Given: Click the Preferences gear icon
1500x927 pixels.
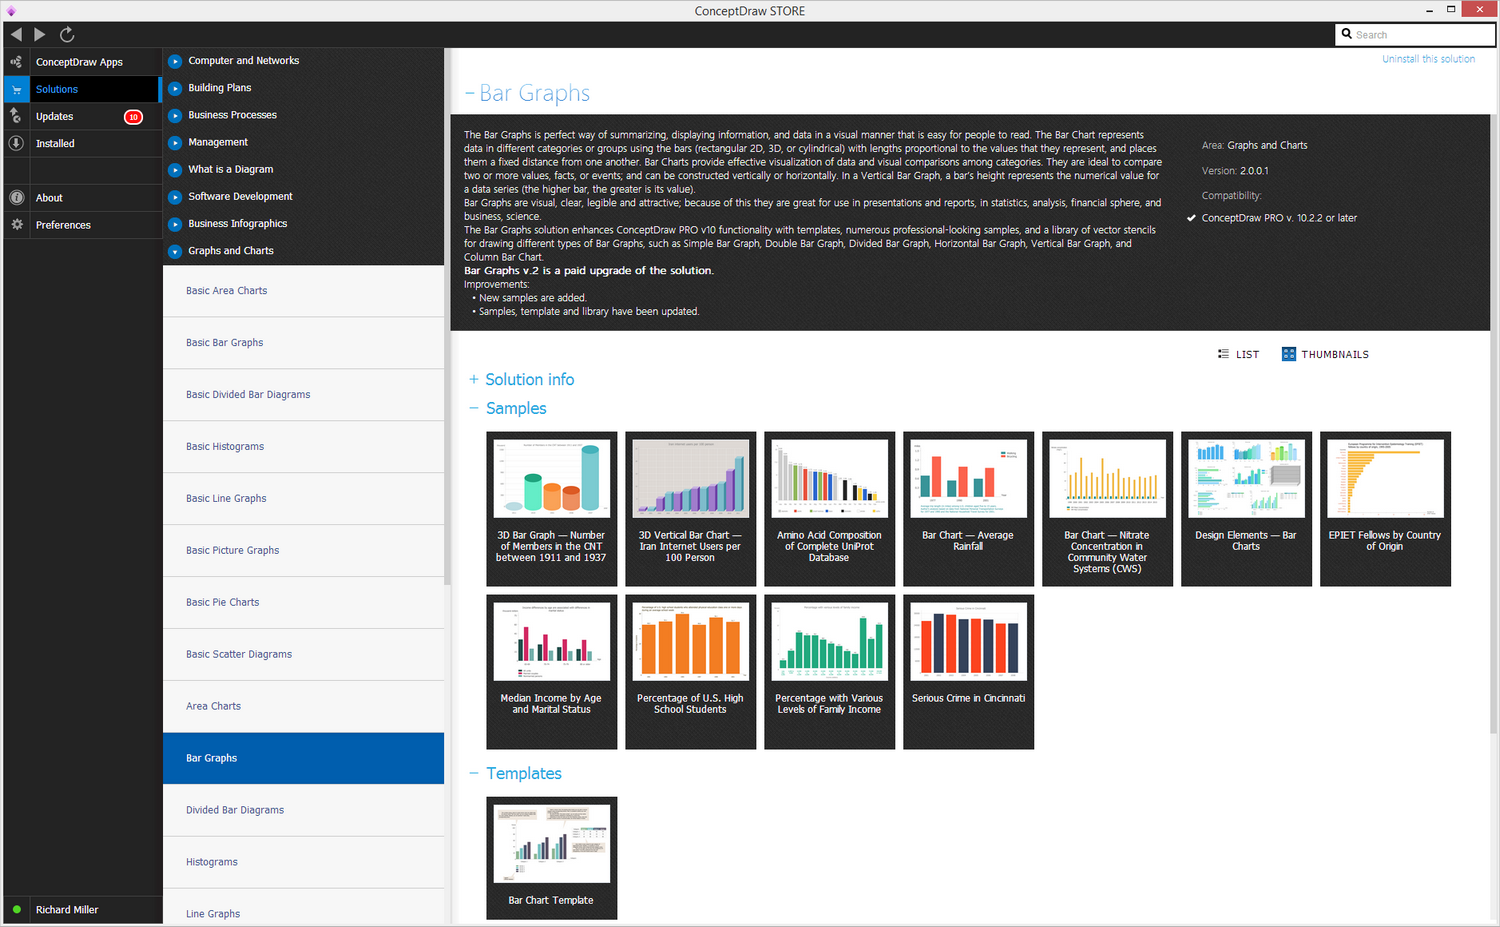Looking at the screenshot, I should [16, 225].
